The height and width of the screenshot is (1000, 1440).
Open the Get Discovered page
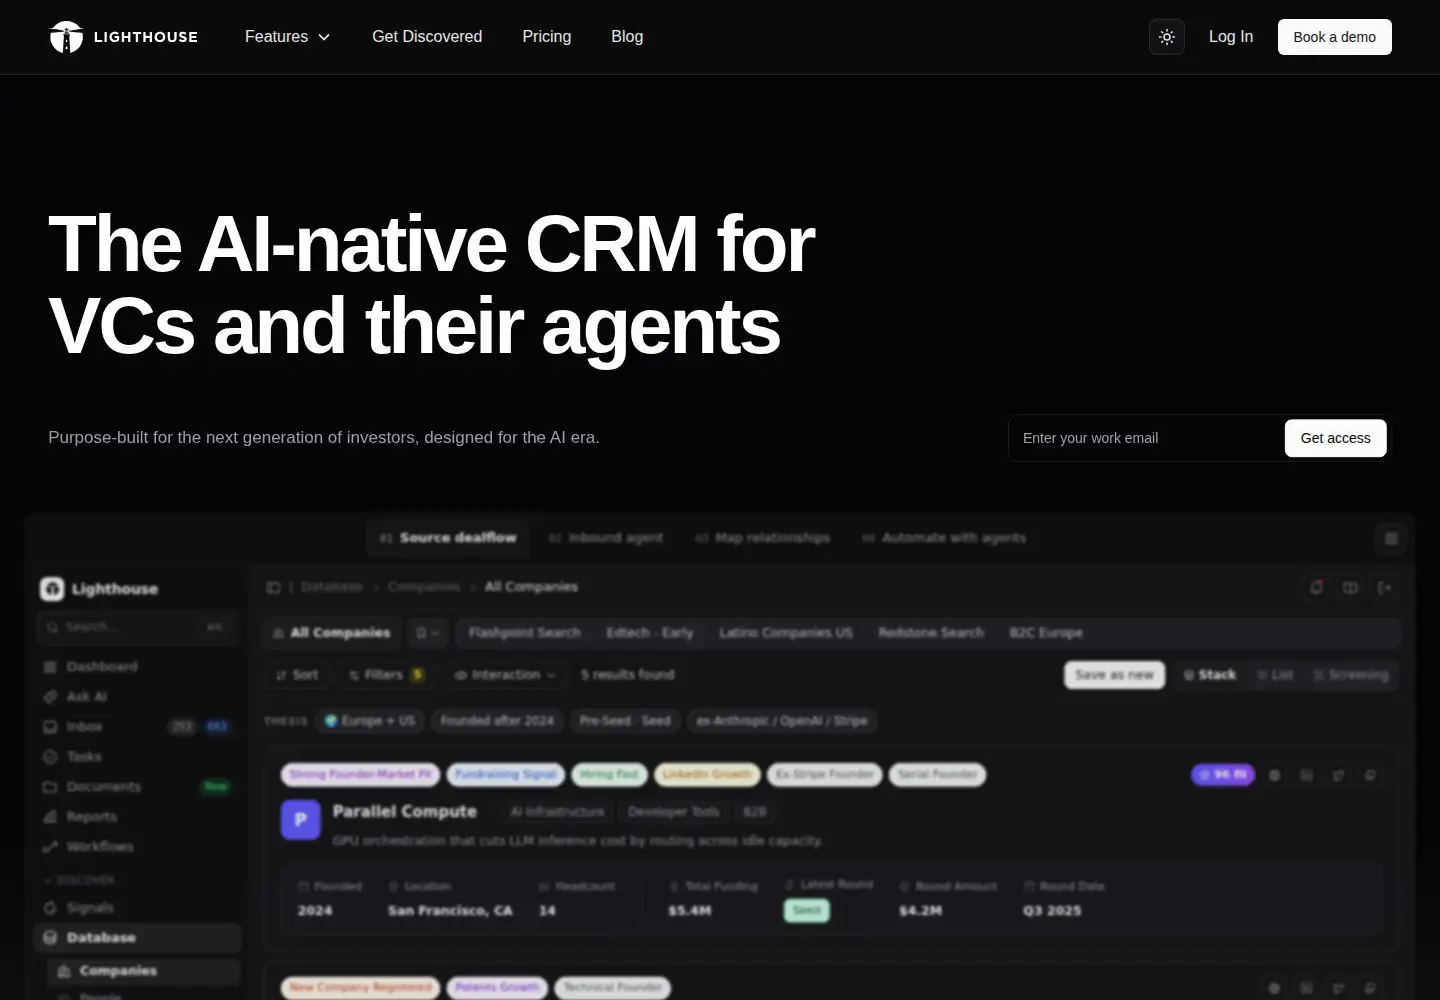[427, 37]
